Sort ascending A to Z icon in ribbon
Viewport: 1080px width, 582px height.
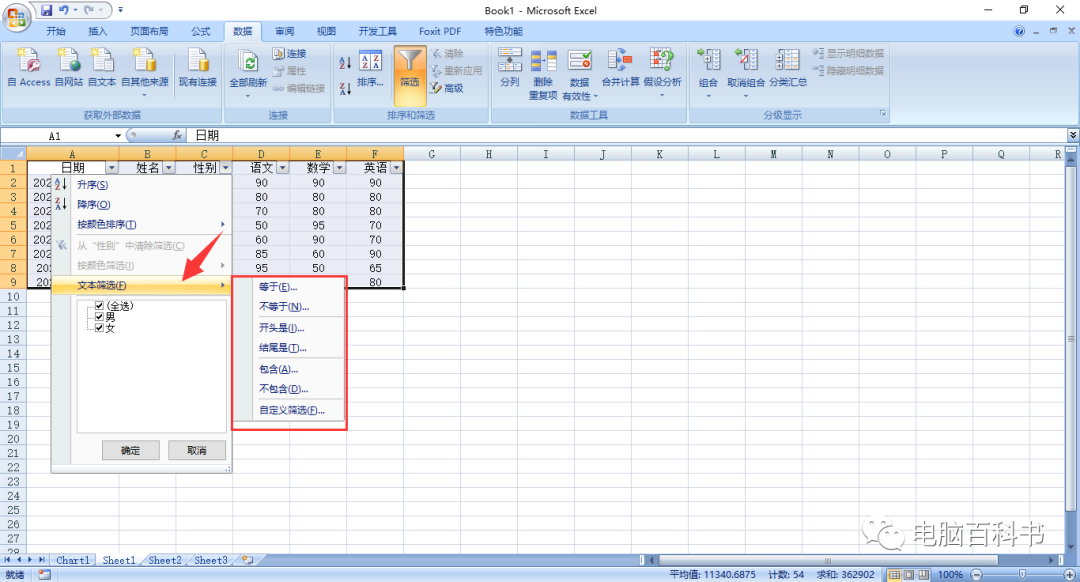(345, 63)
